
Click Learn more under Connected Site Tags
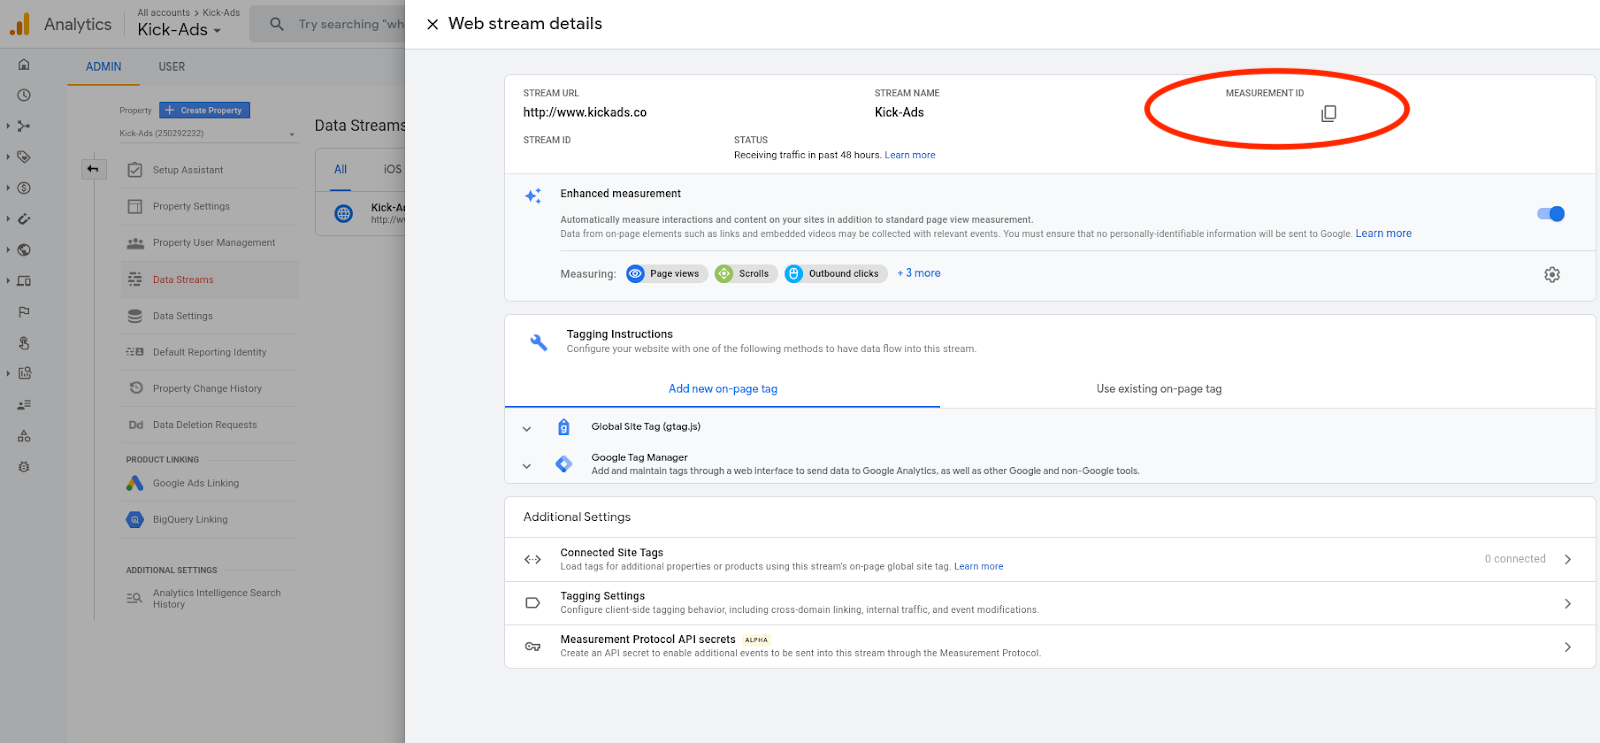tap(979, 566)
